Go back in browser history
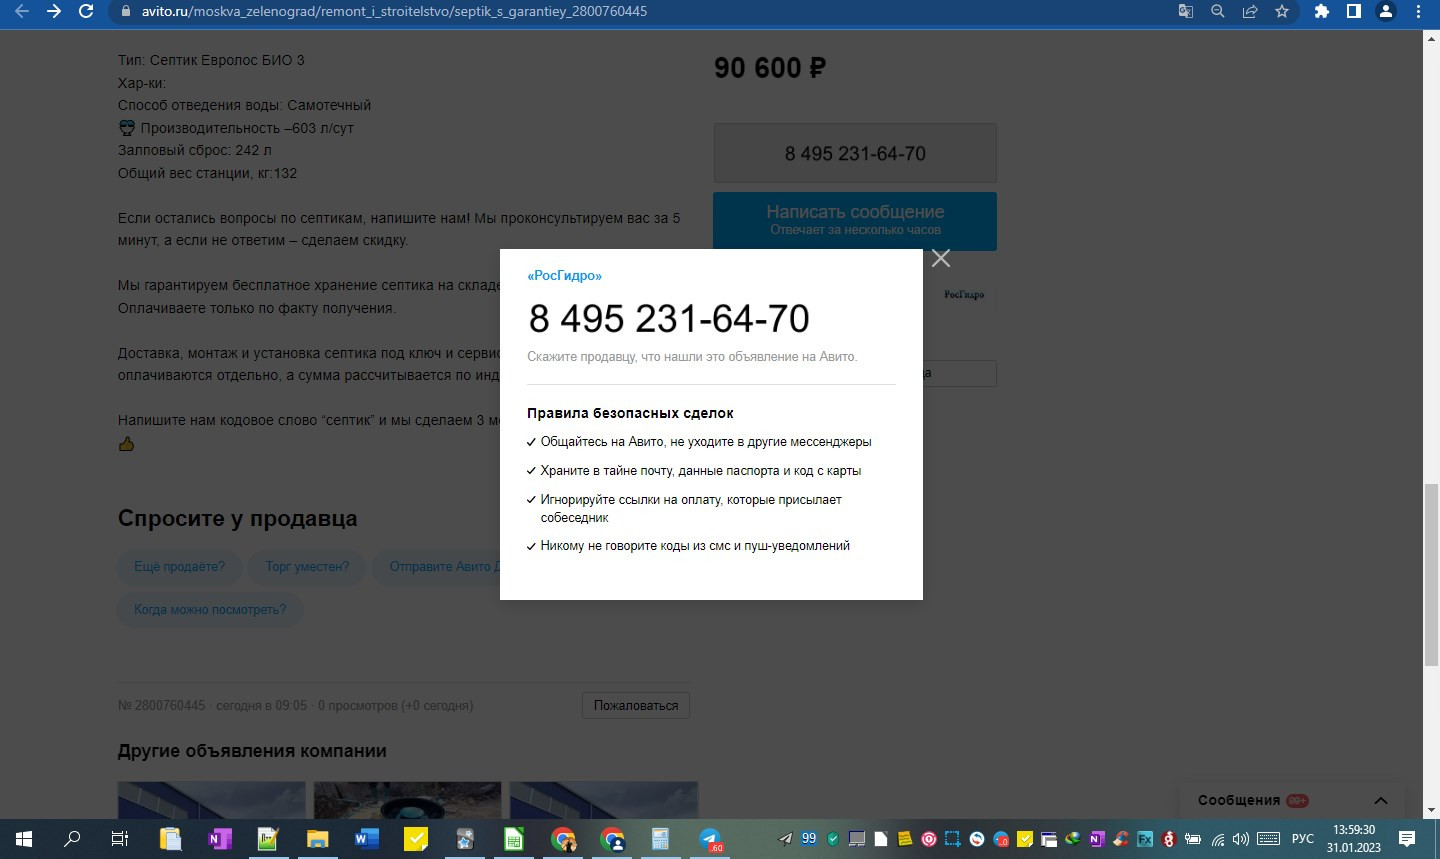Screen dimensions: 1440x859 point(22,12)
